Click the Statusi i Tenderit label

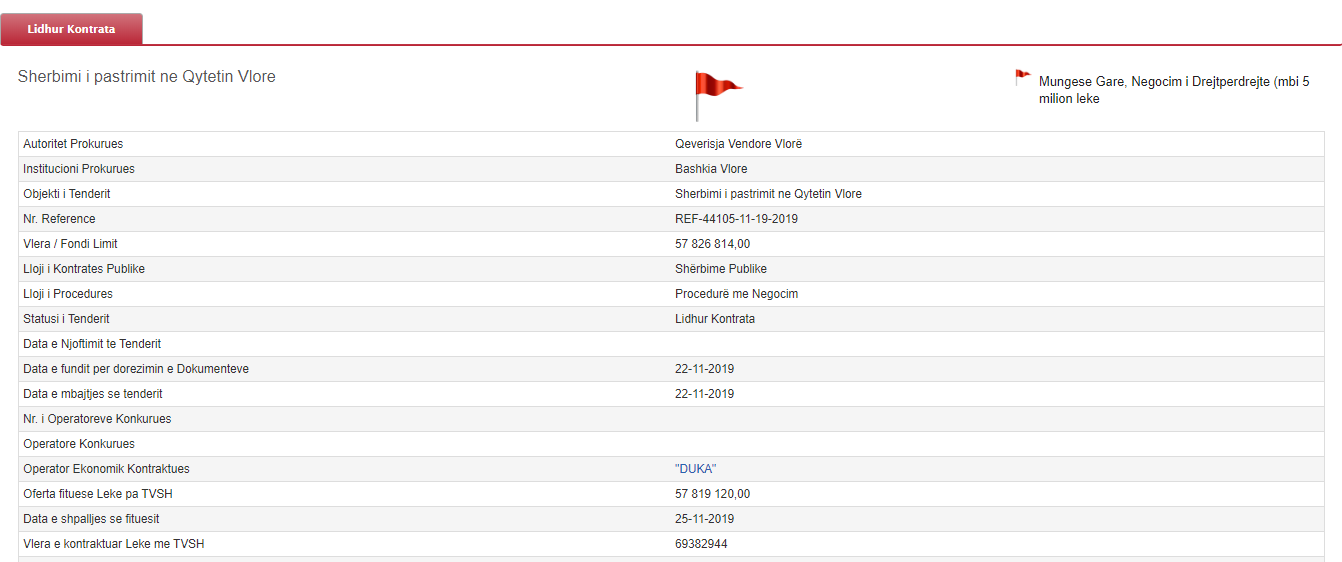tap(67, 319)
